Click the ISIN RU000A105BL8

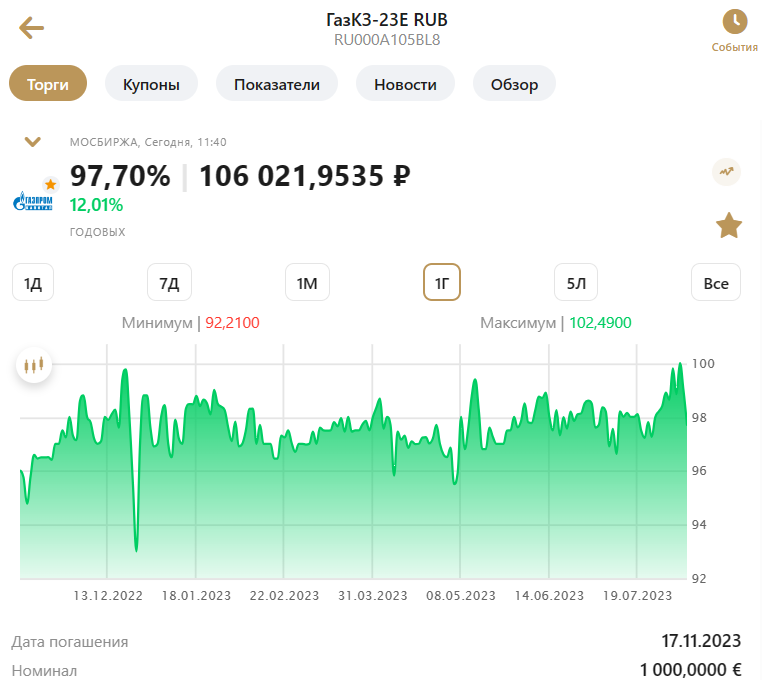coord(387,40)
